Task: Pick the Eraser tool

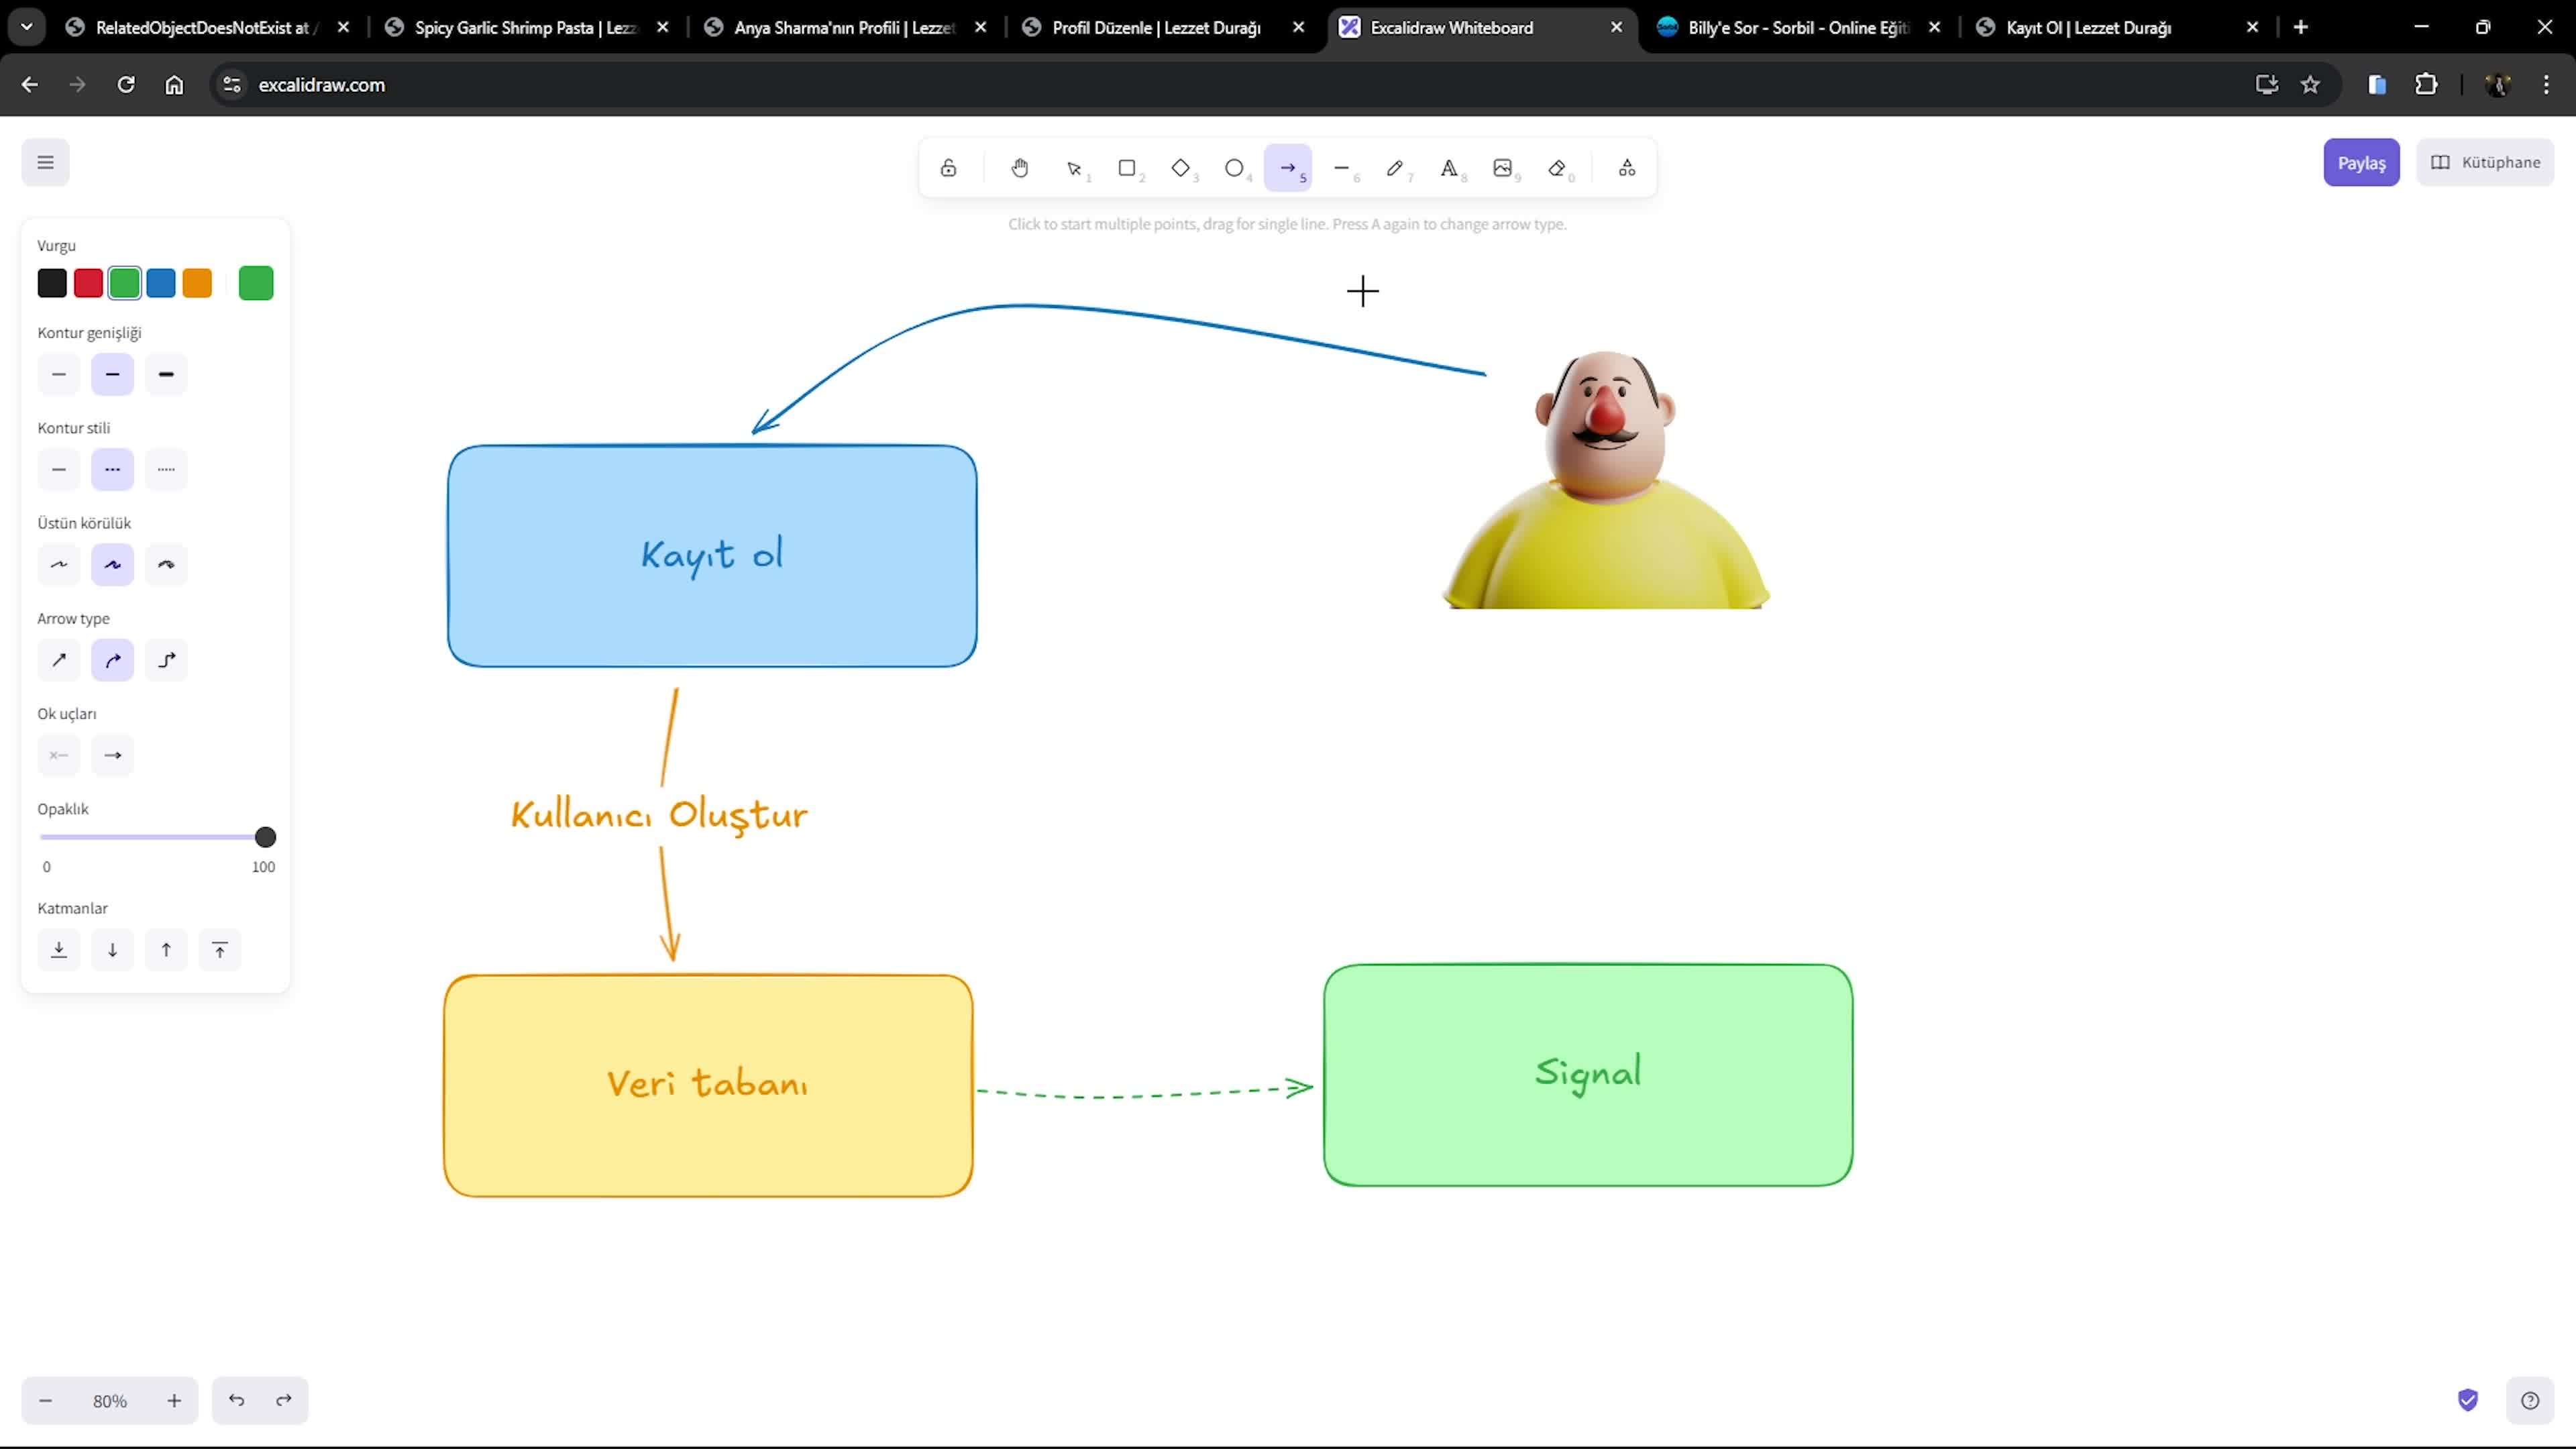Action: point(1557,168)
